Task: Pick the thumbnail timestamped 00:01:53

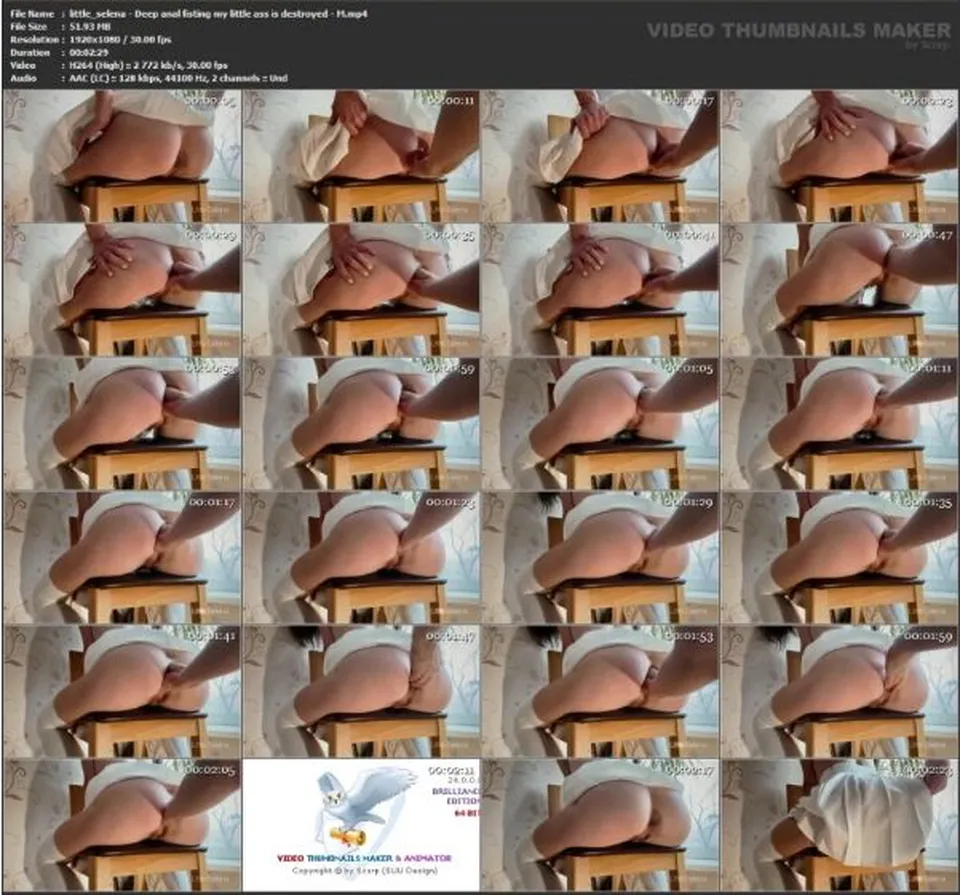Action: [x=601, y=691]
